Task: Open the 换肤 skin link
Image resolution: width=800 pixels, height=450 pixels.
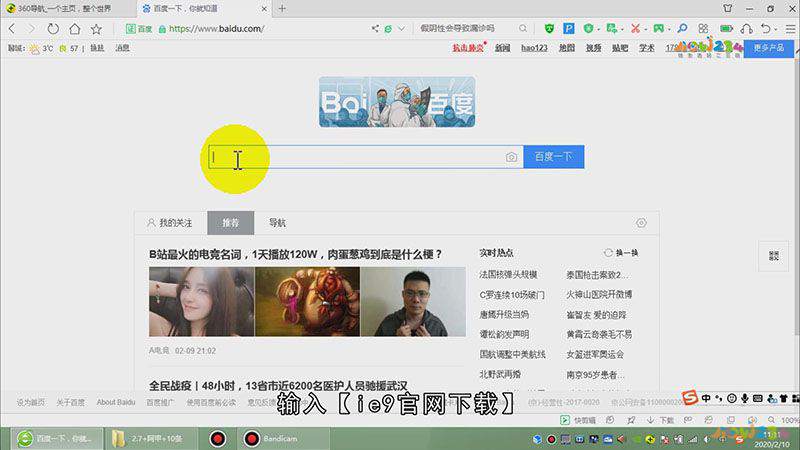Action: pyautogui.click(x=97, y=48)
